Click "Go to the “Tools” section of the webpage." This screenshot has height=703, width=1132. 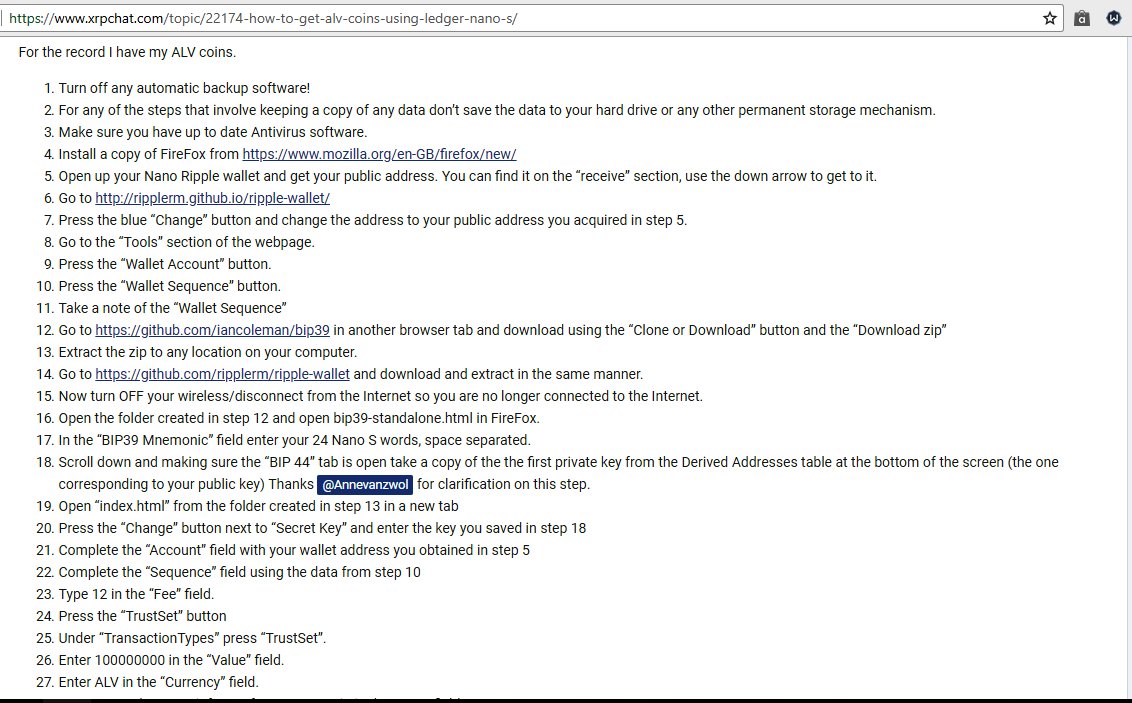186,242
